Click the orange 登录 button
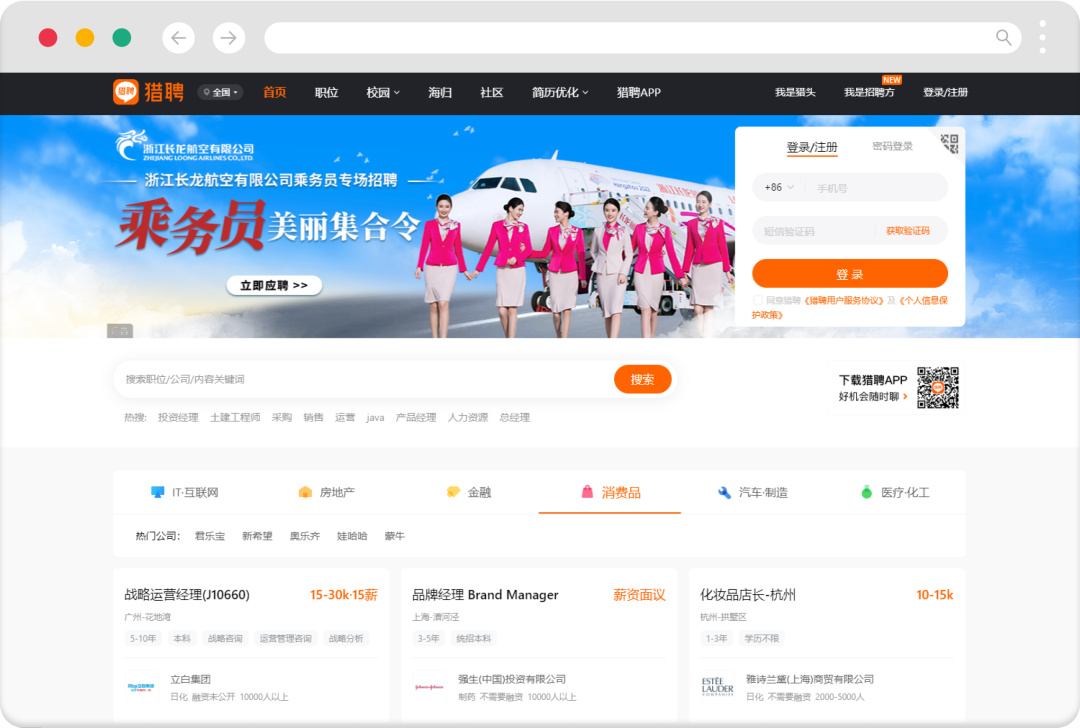The width and height of the screenshot is (1080, 728). click(850, 273)
